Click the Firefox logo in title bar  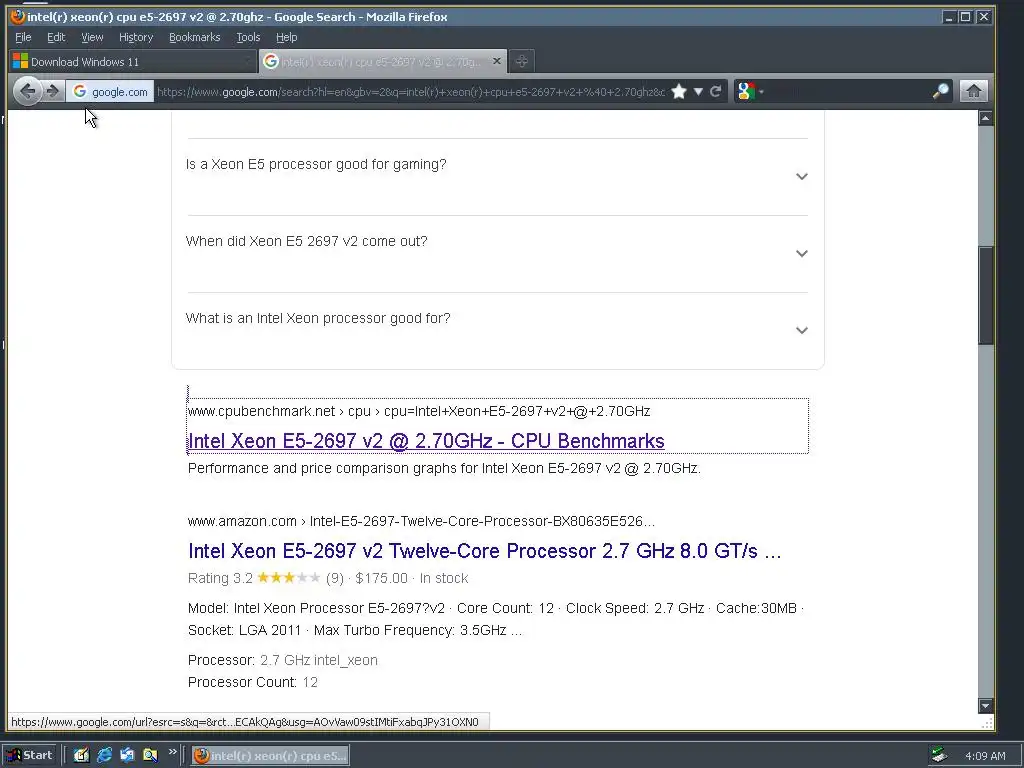coord(18,16)
